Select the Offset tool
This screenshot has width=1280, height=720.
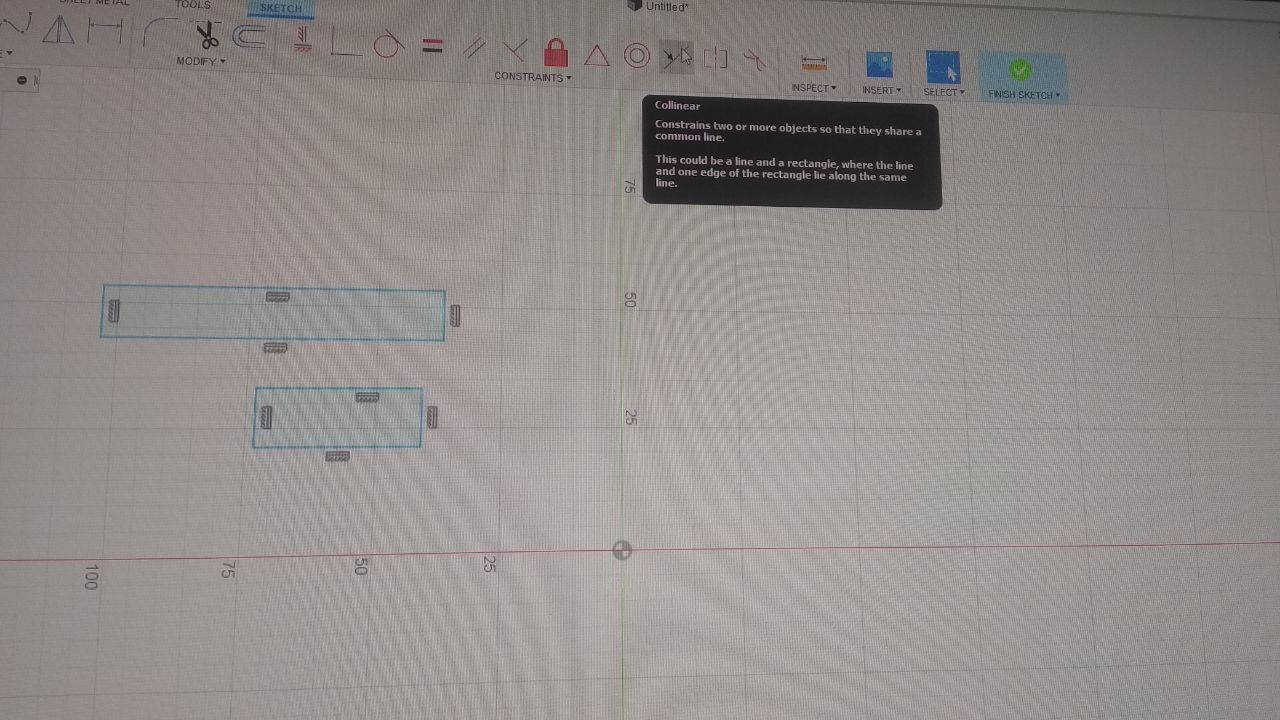tap(250, 37)
